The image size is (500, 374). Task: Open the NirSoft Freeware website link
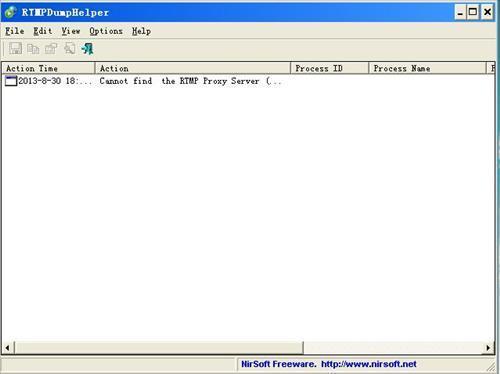(329, 364)
